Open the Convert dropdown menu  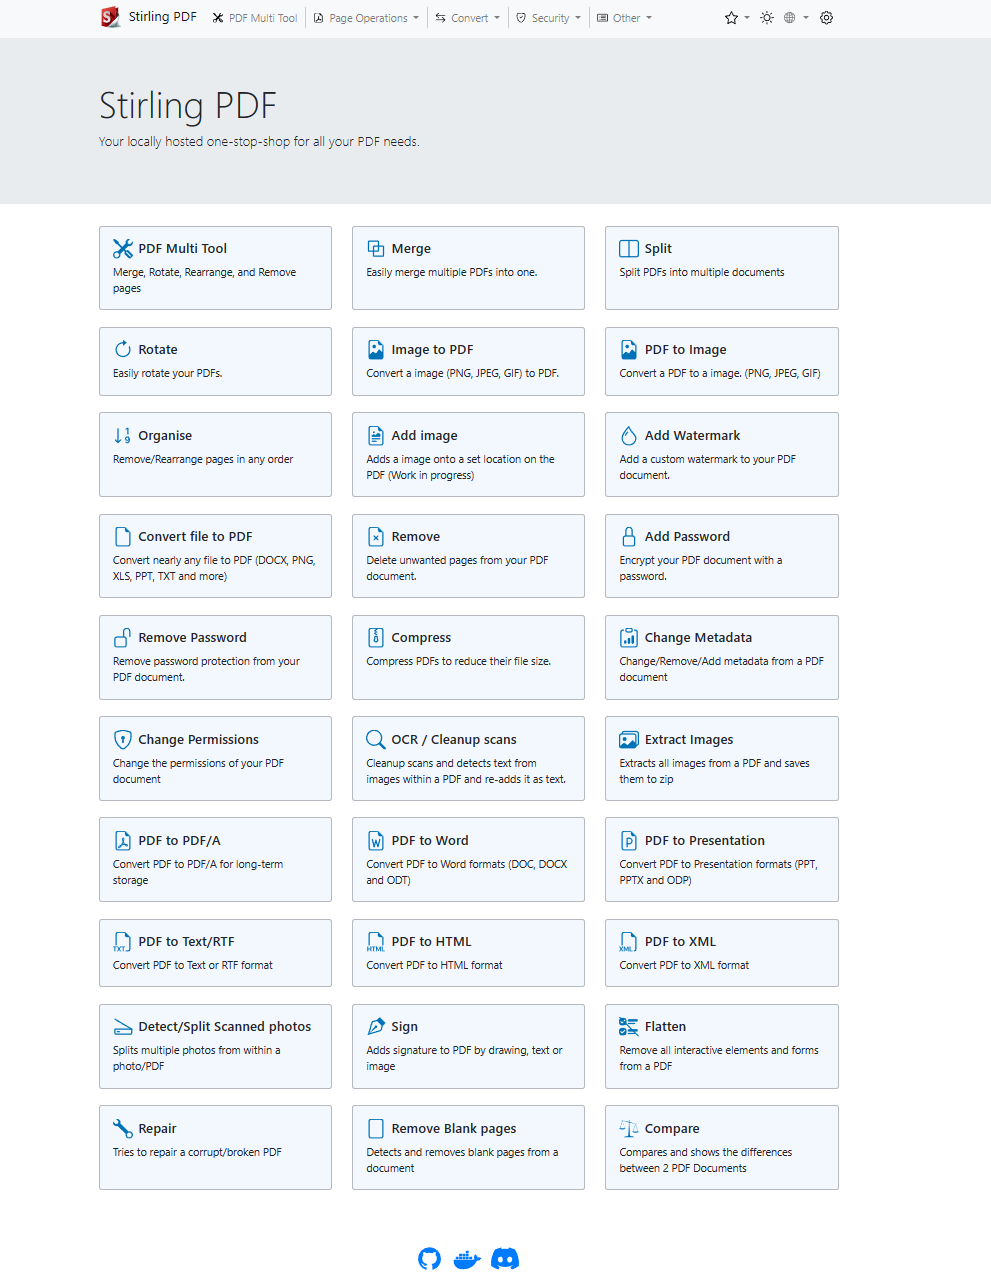pyautogui.click(x=468, y=18)
